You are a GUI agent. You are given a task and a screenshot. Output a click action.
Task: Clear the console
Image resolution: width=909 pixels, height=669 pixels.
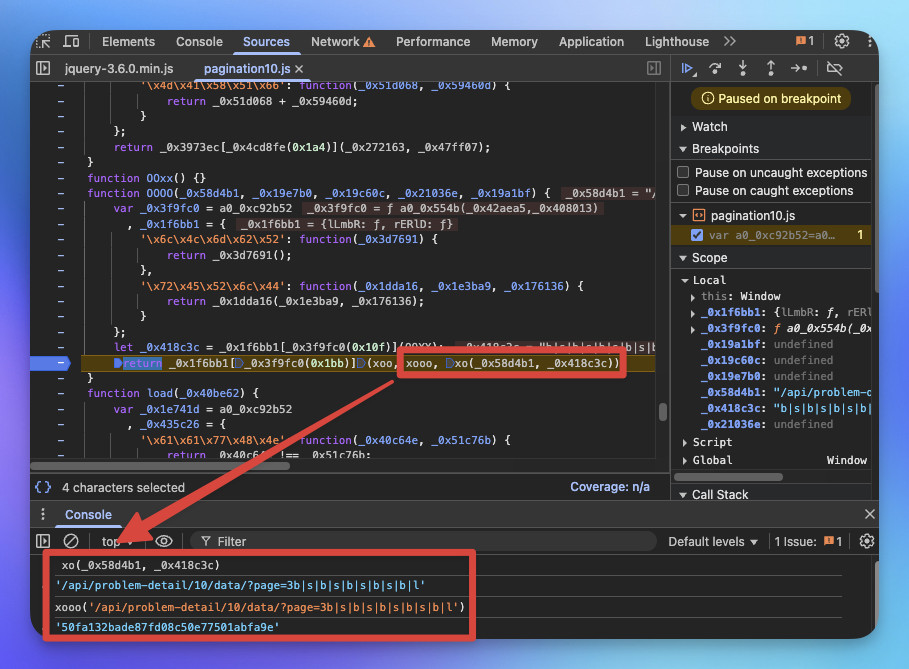[71, 541]
